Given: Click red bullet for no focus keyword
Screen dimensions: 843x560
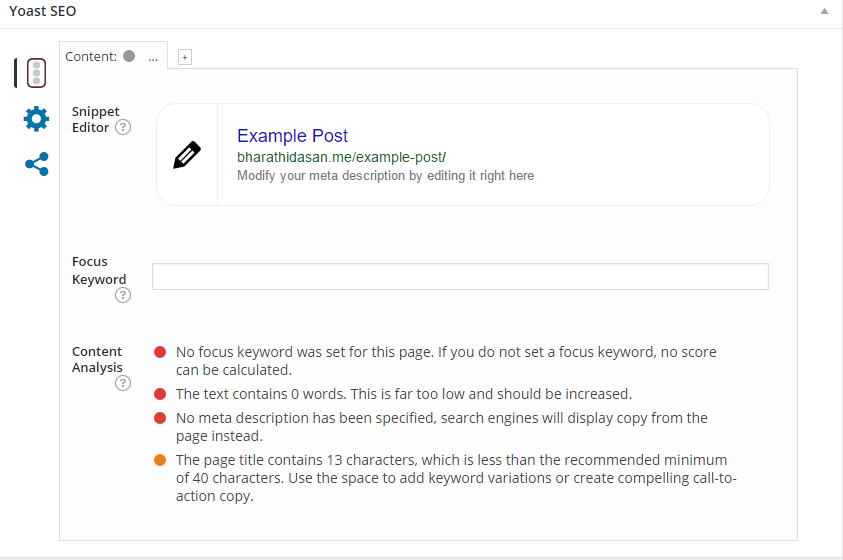Looking at the screenshot, I should point(160,352).
